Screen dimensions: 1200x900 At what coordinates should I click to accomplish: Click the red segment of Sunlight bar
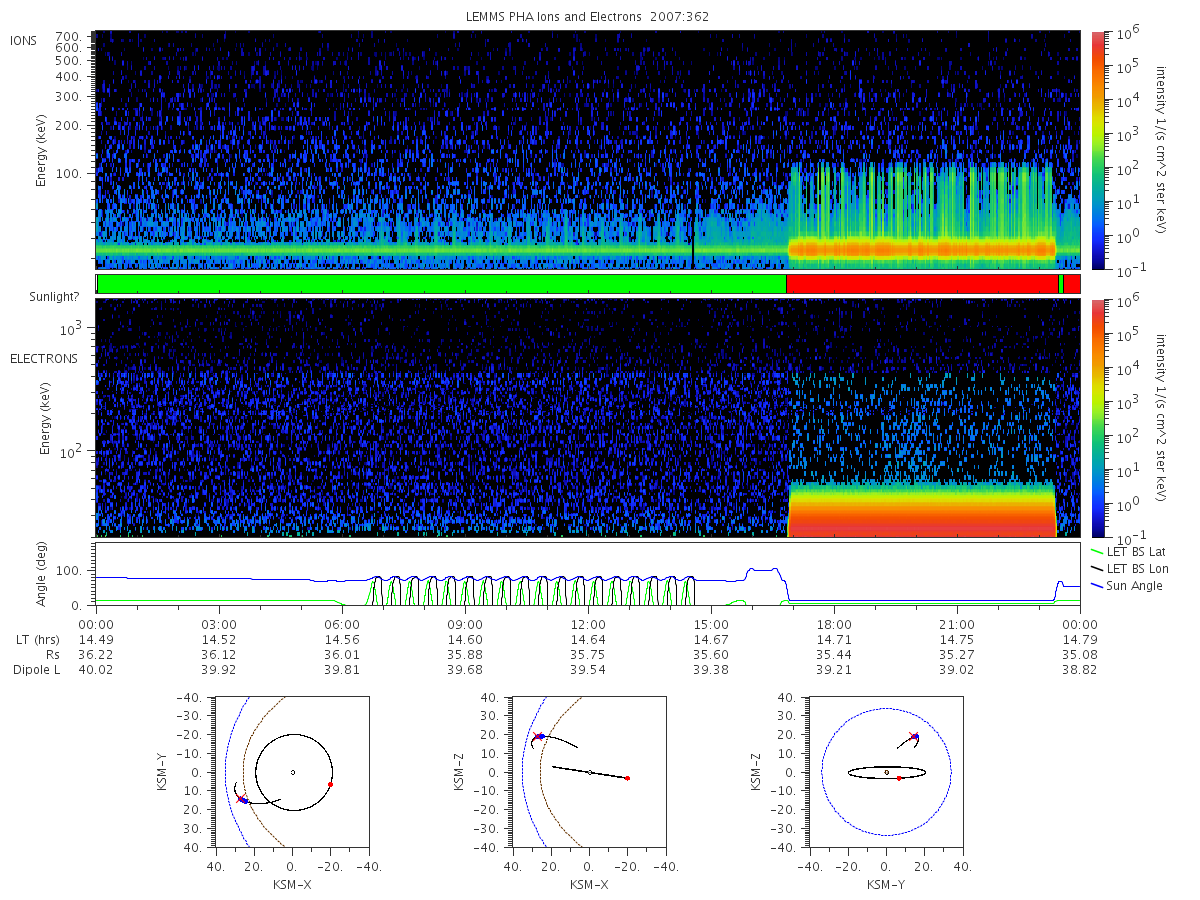pyautogui.click(x=922, y=284)
